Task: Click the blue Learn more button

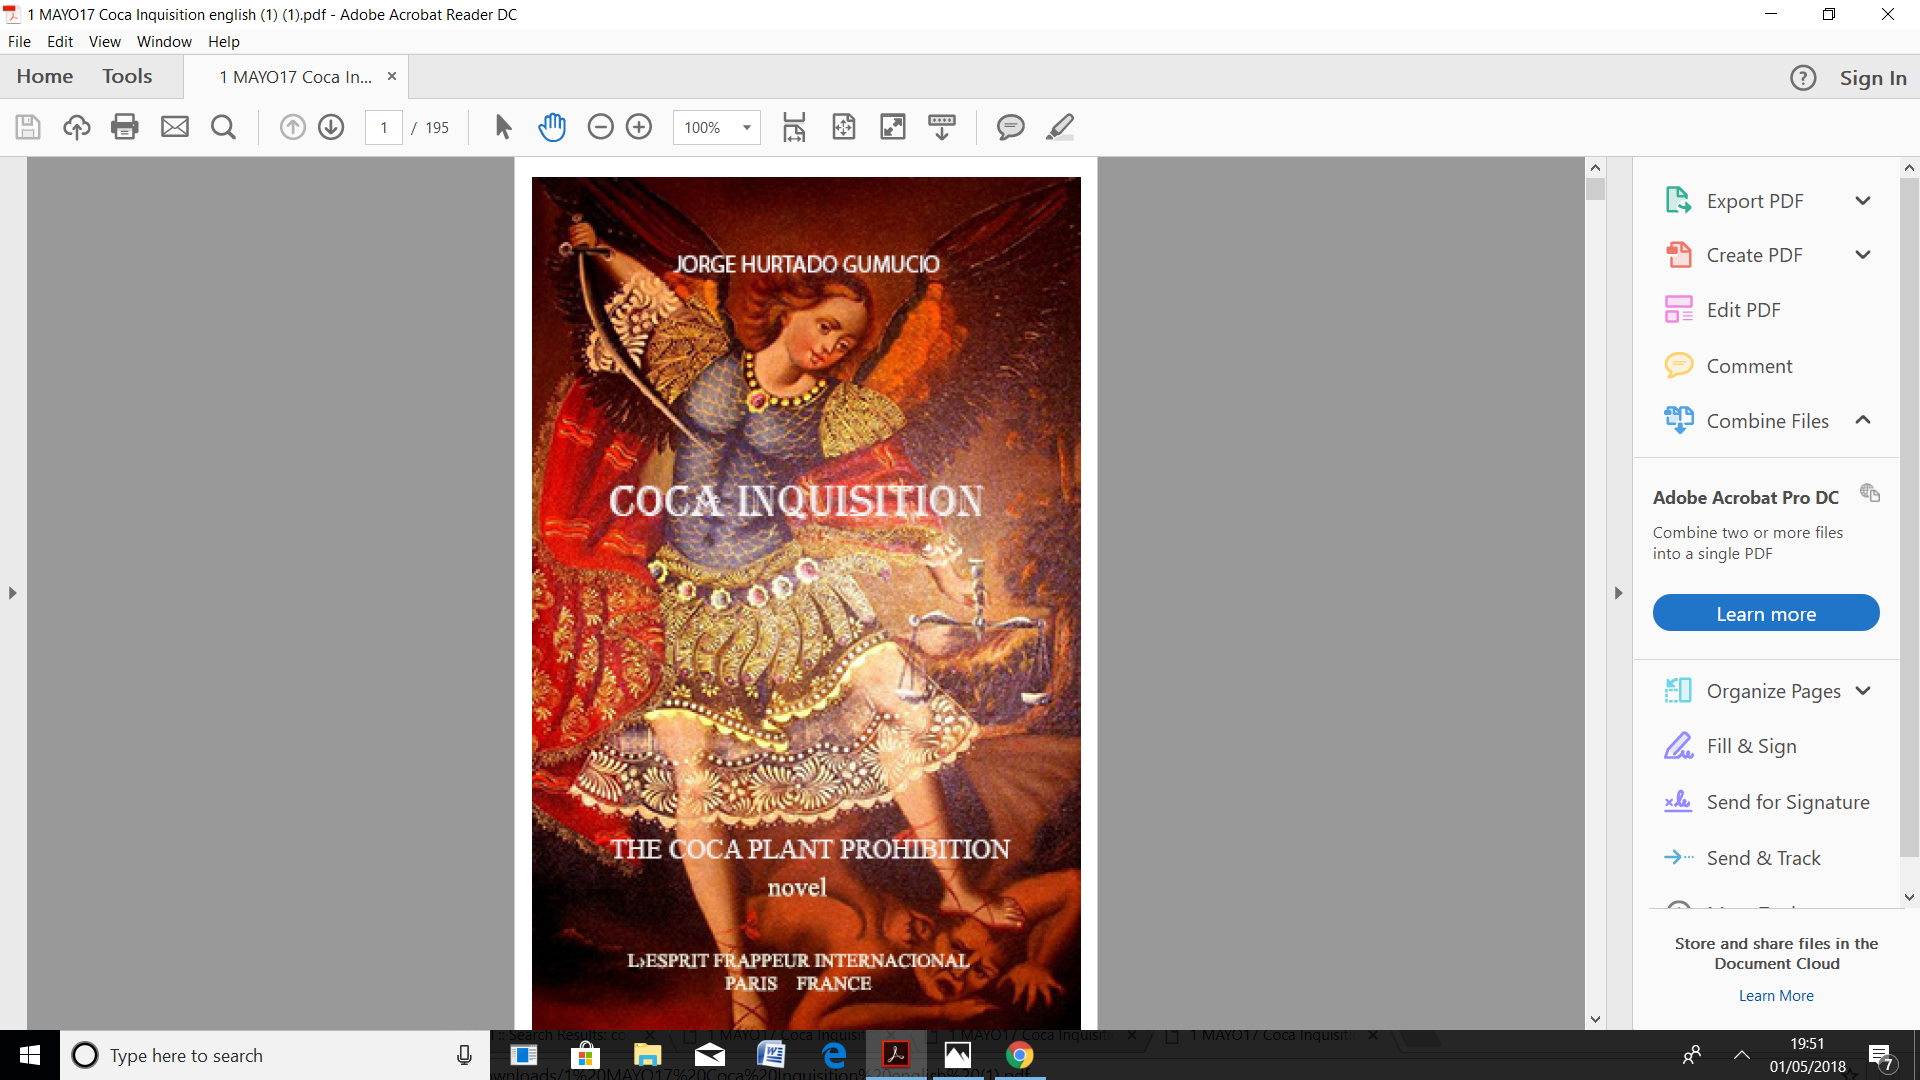Action: click(x=1766, y=613)
